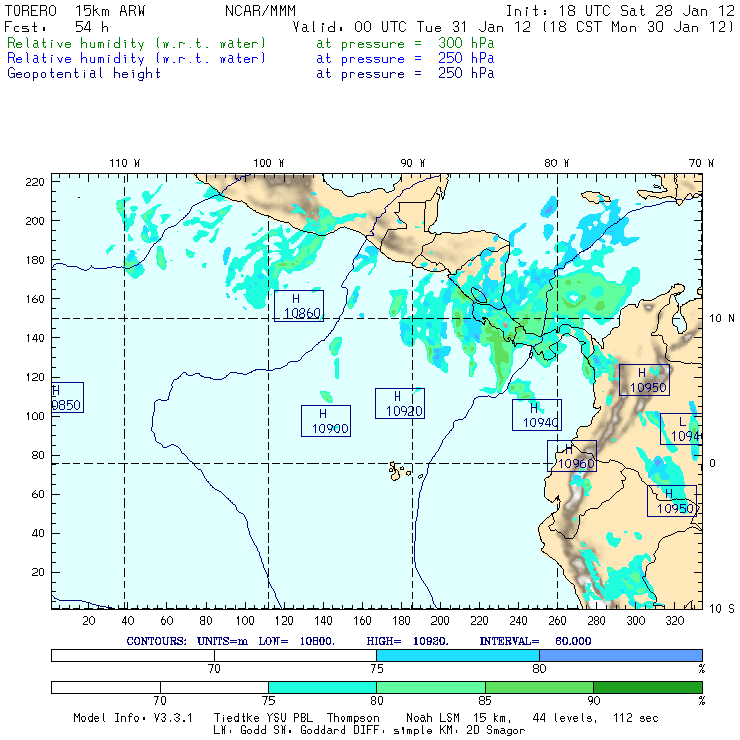Click the "70 W" longitude label
Screen dimensions: 740x740
click(x=701, y=163)
